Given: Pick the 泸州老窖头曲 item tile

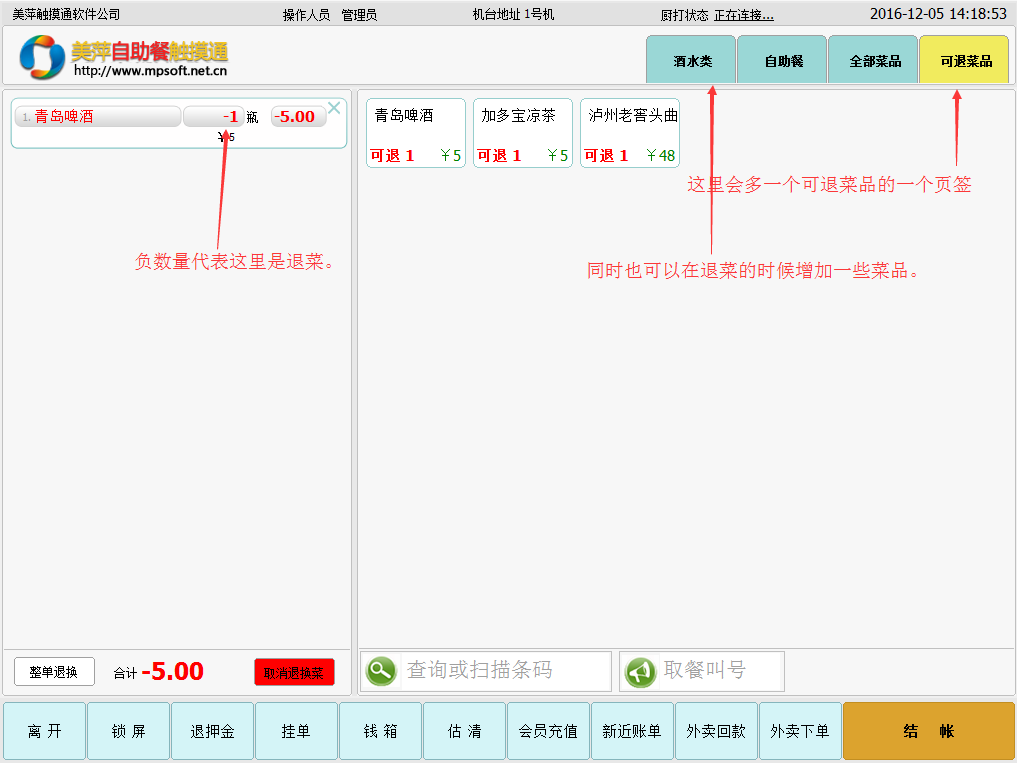Looking at the screenshot, I should point(630,133).
